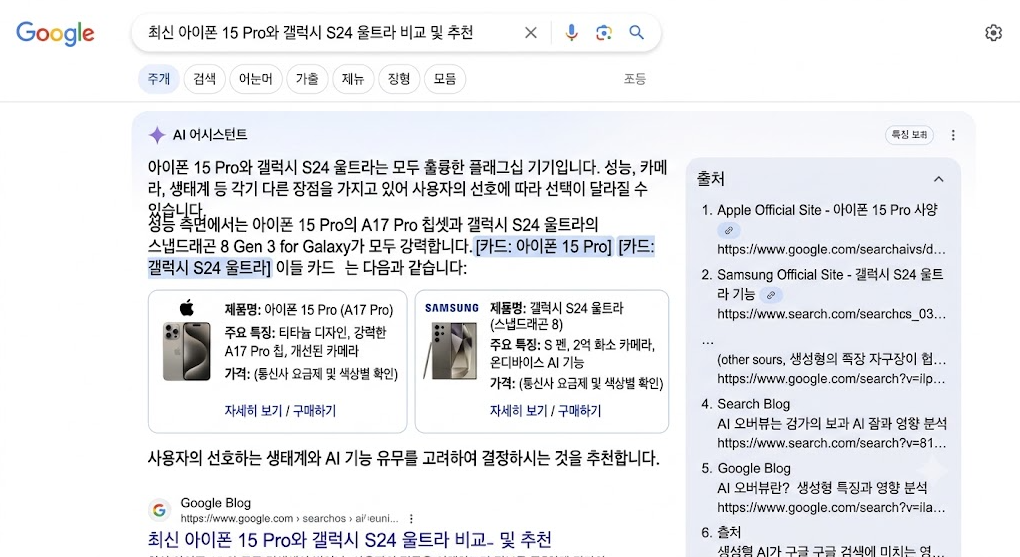This screenshot has height=557, width=1020.
Task: Click the AI 어시스턴트 sparkle icon
Action: pos(157,135)
